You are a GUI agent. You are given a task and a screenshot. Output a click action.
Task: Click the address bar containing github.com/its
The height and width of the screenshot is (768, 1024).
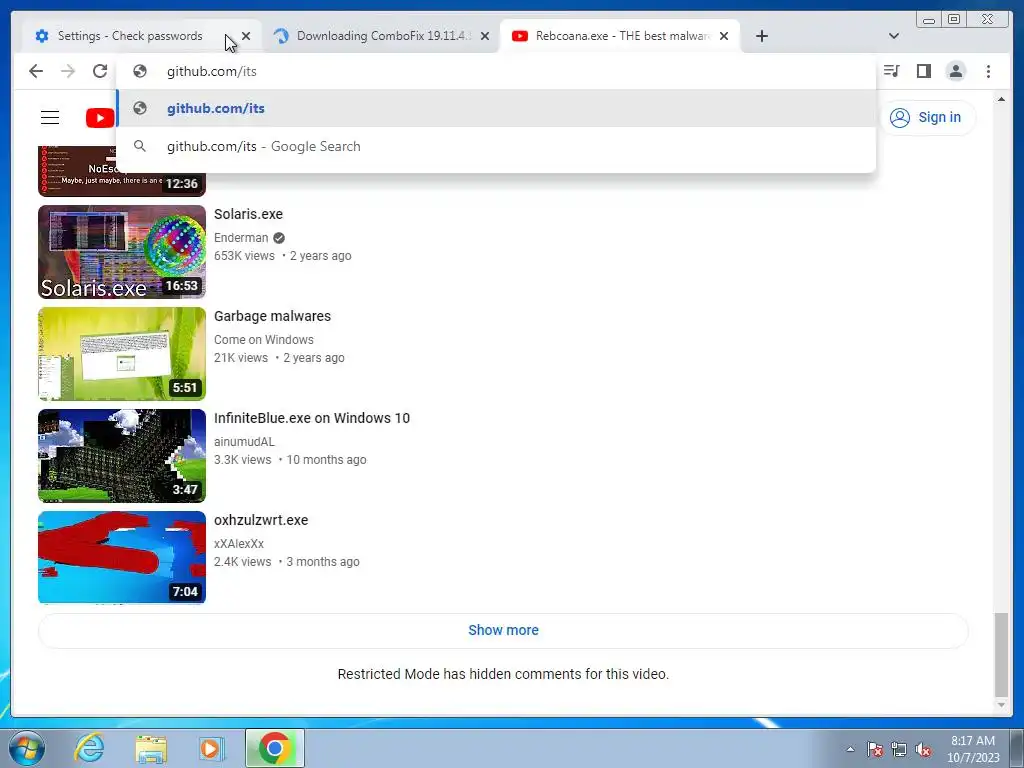pos(496,71)
